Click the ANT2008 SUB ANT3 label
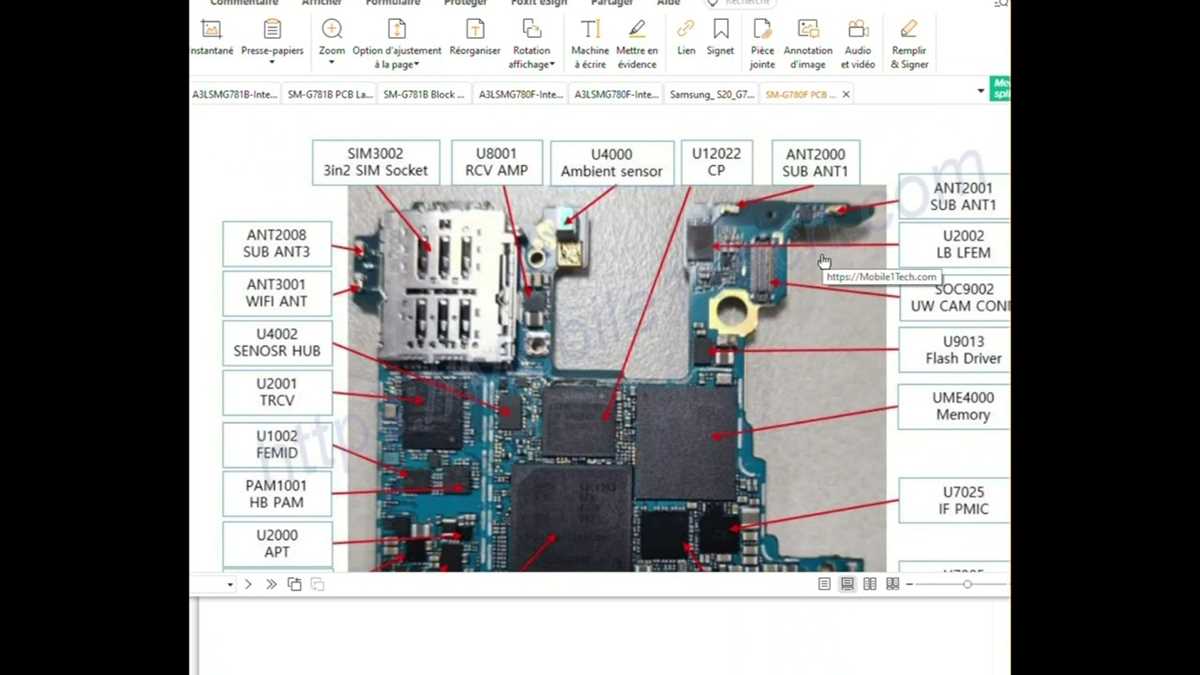Image resolution: width=1200 pixels, height=675 pixels. coord(277,244)
